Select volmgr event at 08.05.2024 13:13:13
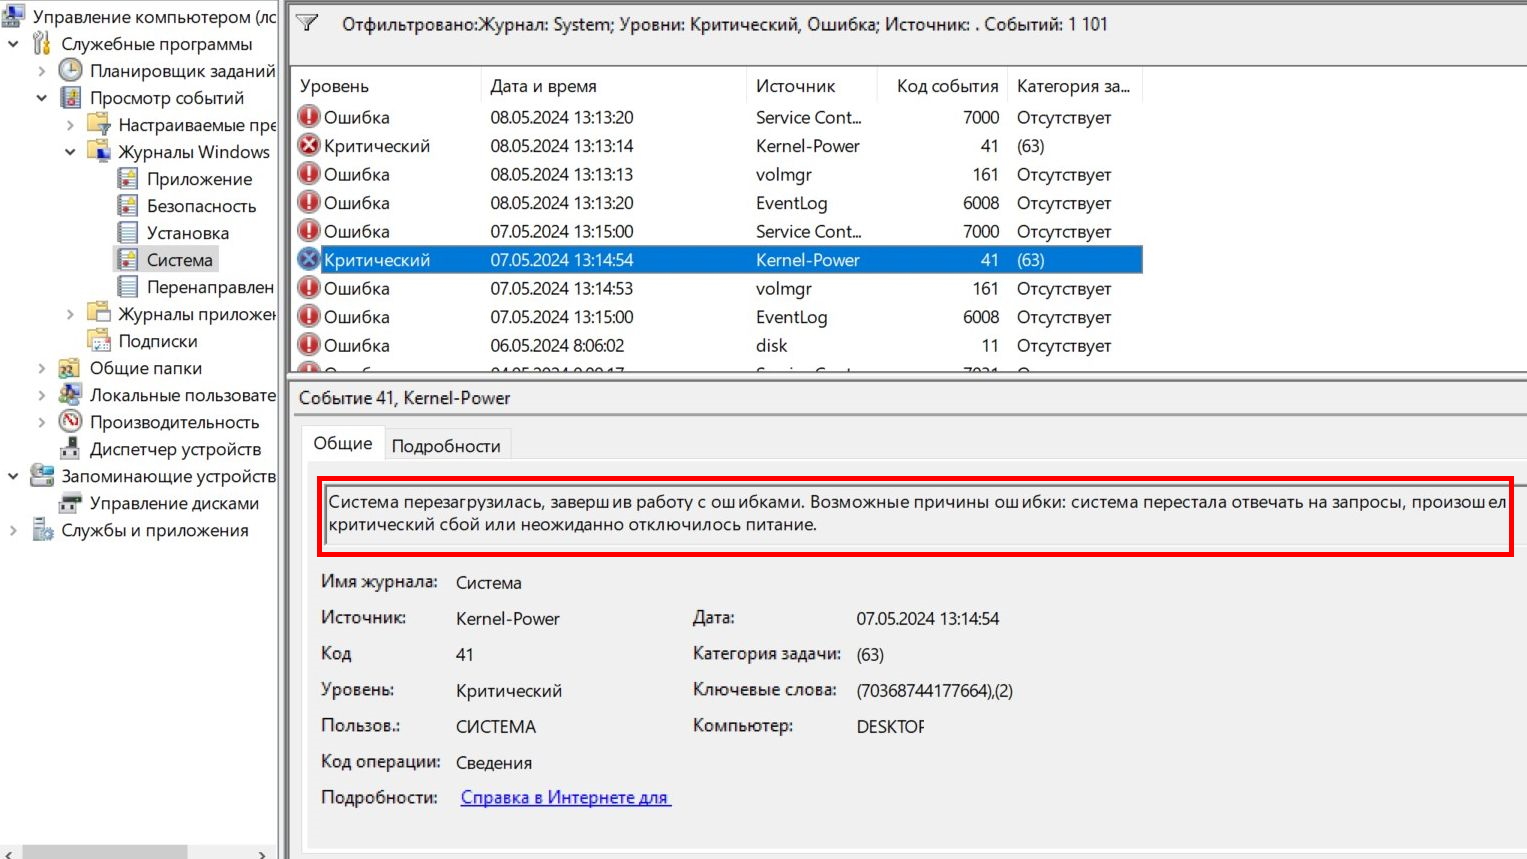 point(717,174)
